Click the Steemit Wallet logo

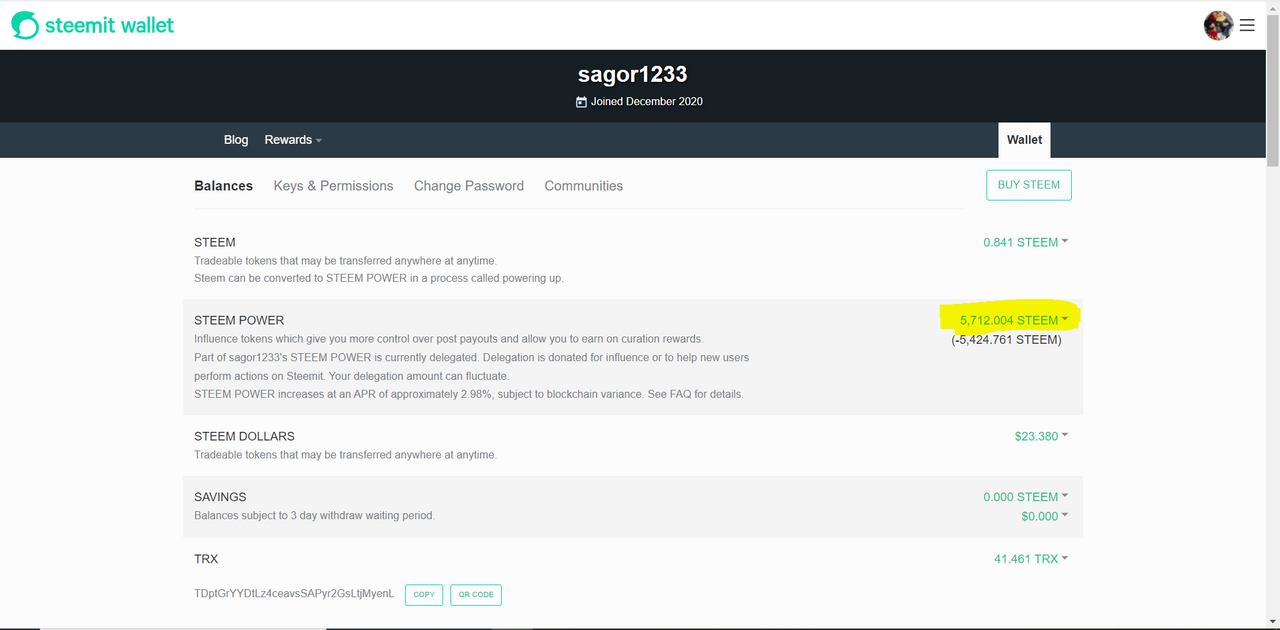[93, 26]
